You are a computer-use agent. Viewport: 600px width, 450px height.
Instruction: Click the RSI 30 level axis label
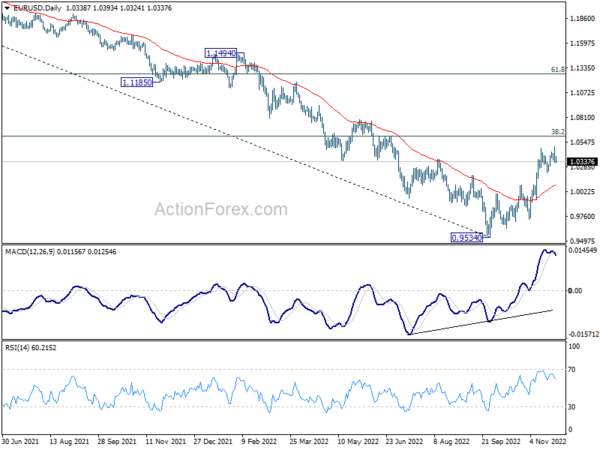coord(572,407)
